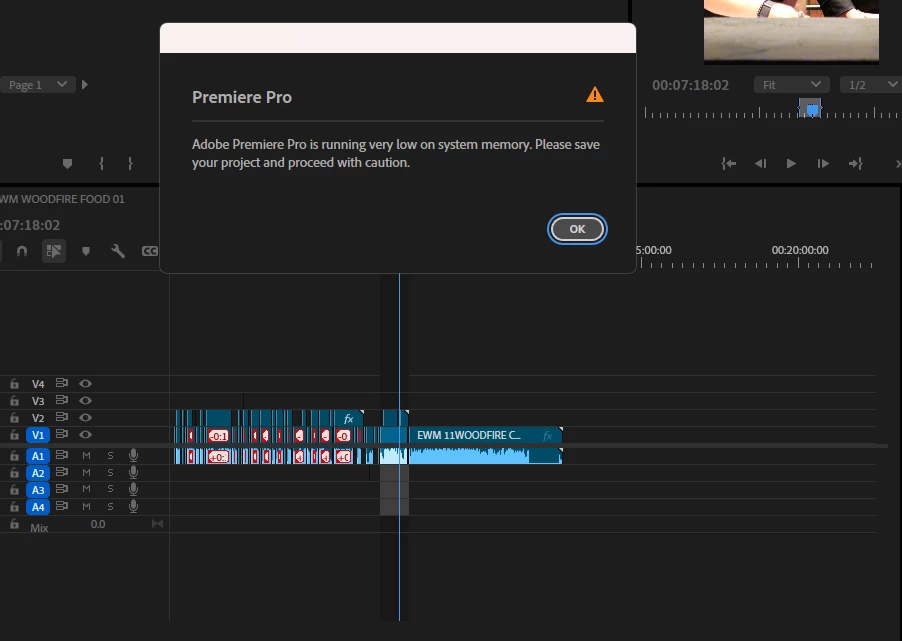The image size is (902, 641).
Task: Hide track V1 with eye icon
Action: pyautogui.click(x=85, y=434)
